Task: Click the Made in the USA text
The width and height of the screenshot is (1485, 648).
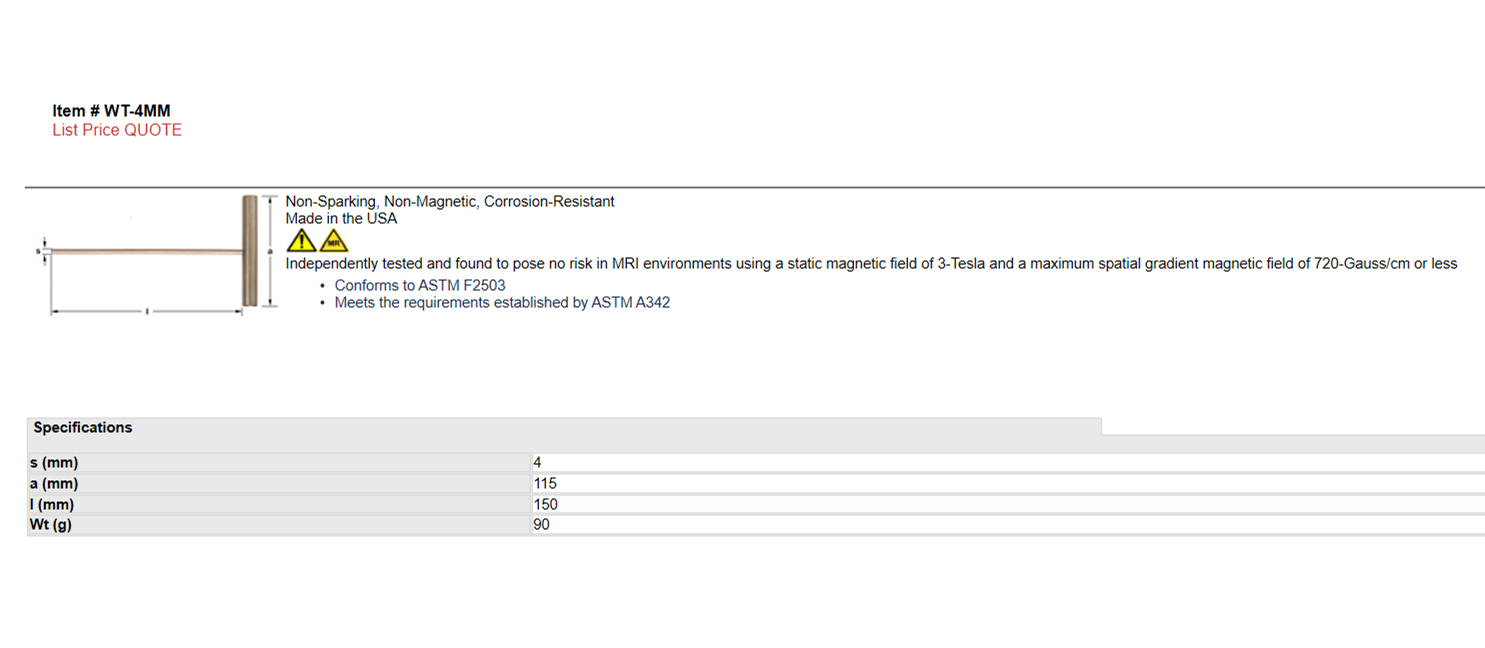Action: click(341, 219)
